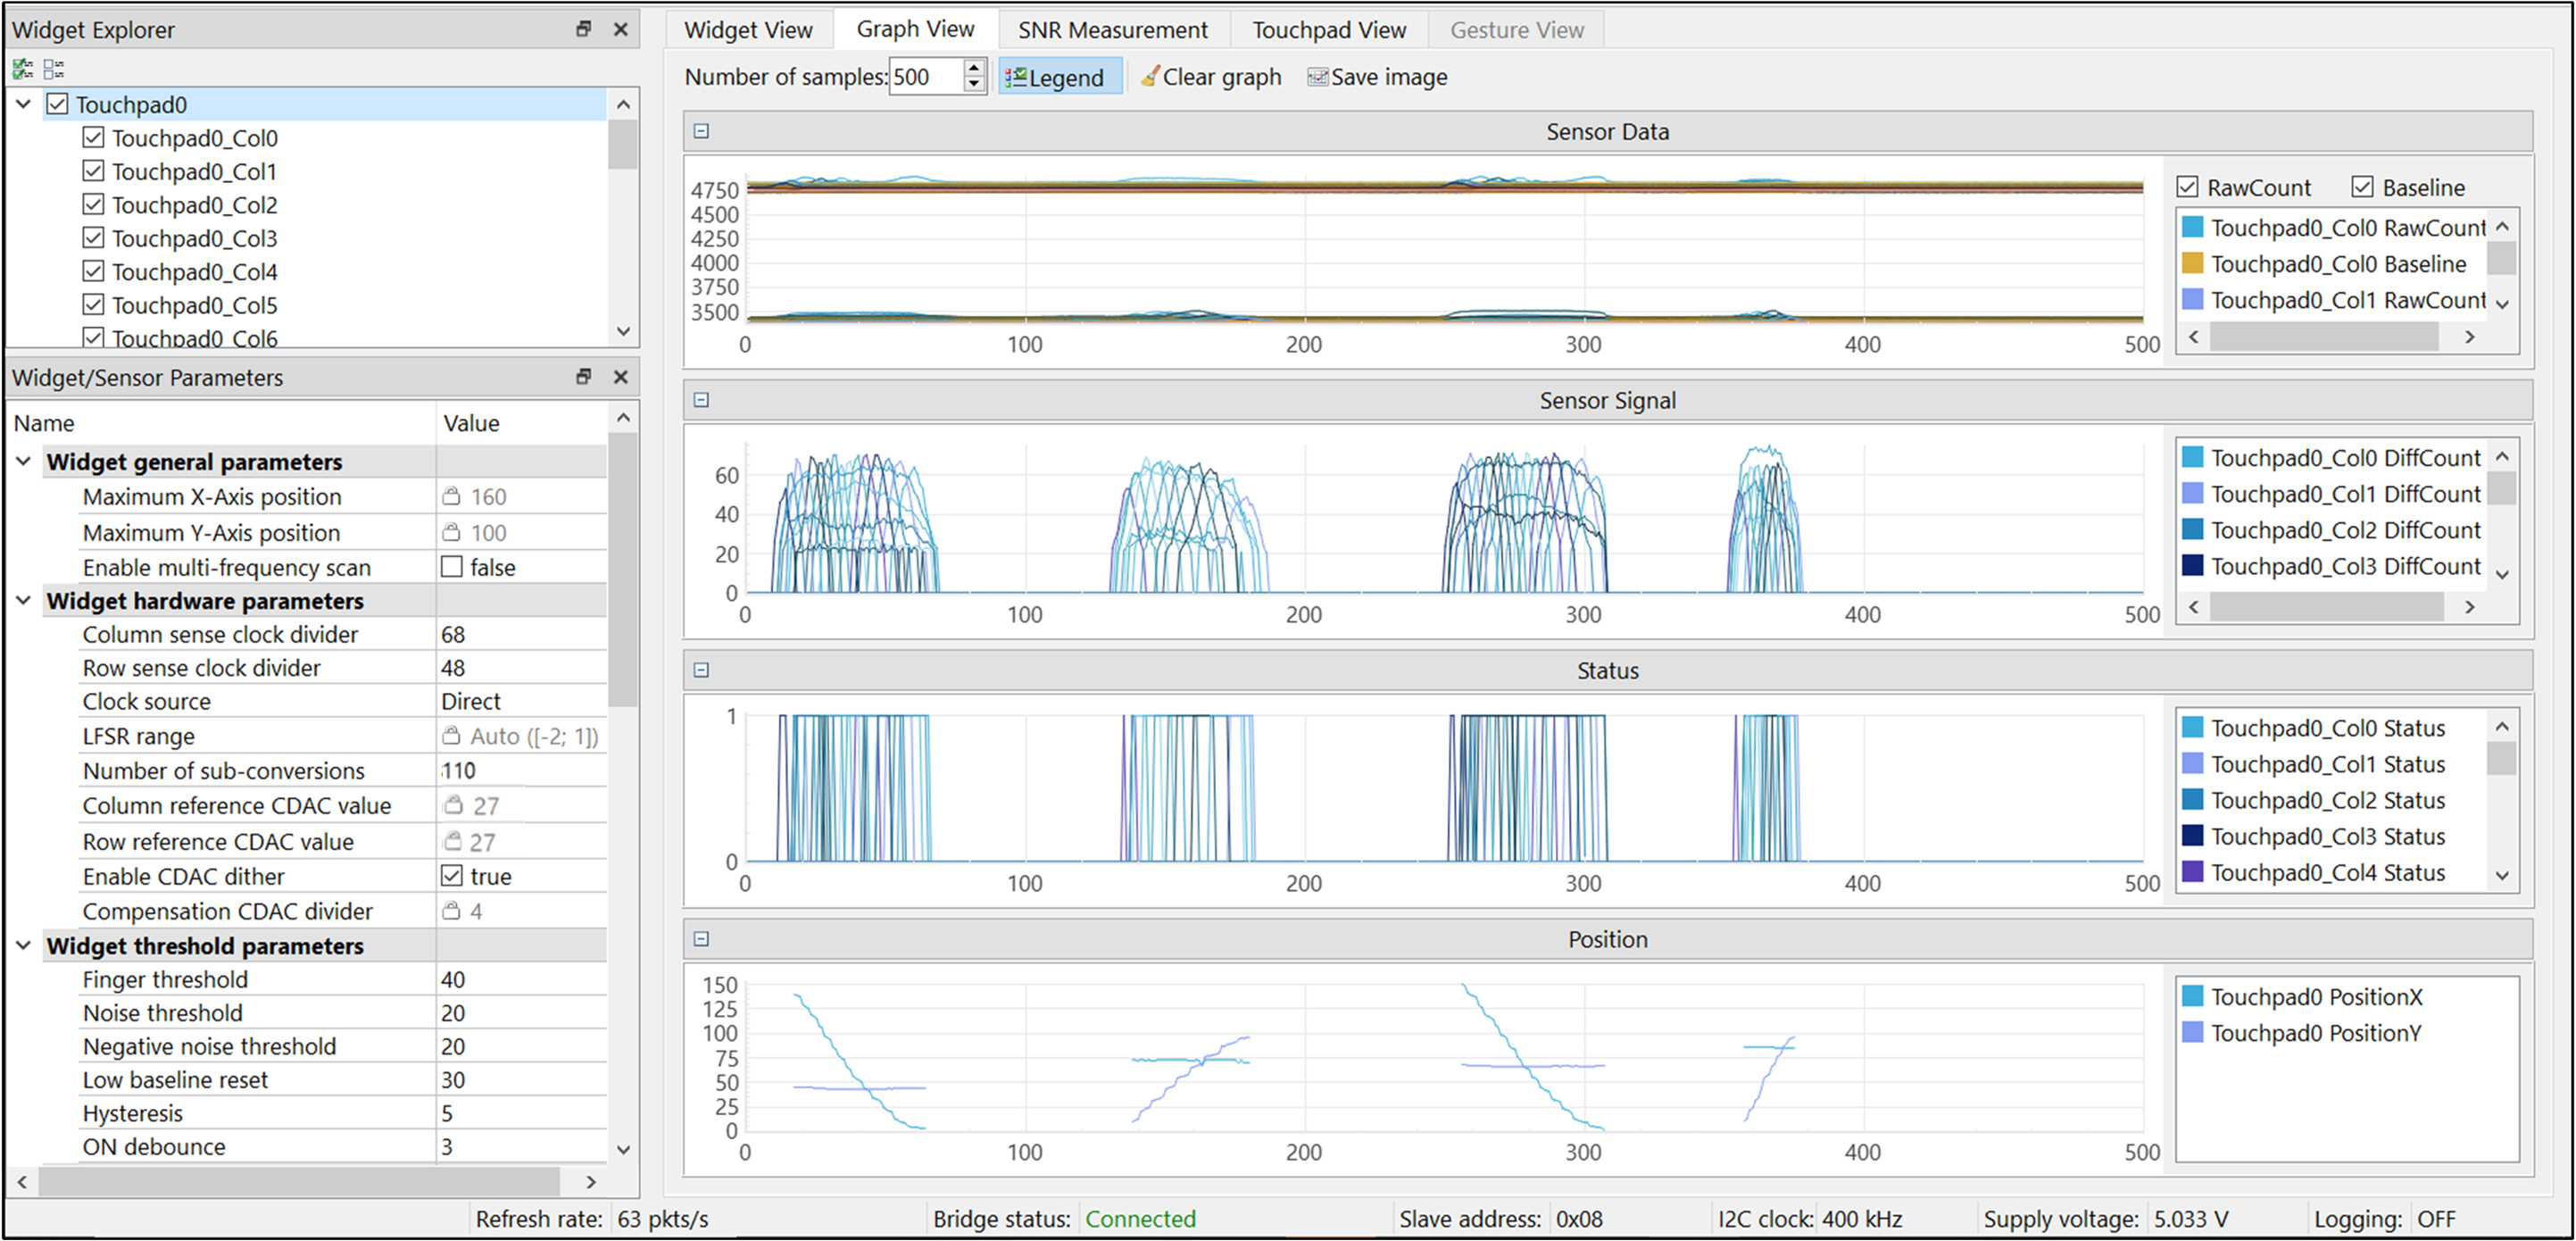The width and height of the screenshot is (2576, 1241).
Task: Edit Noise threshold value 20
Action: tap(521, 1012)
